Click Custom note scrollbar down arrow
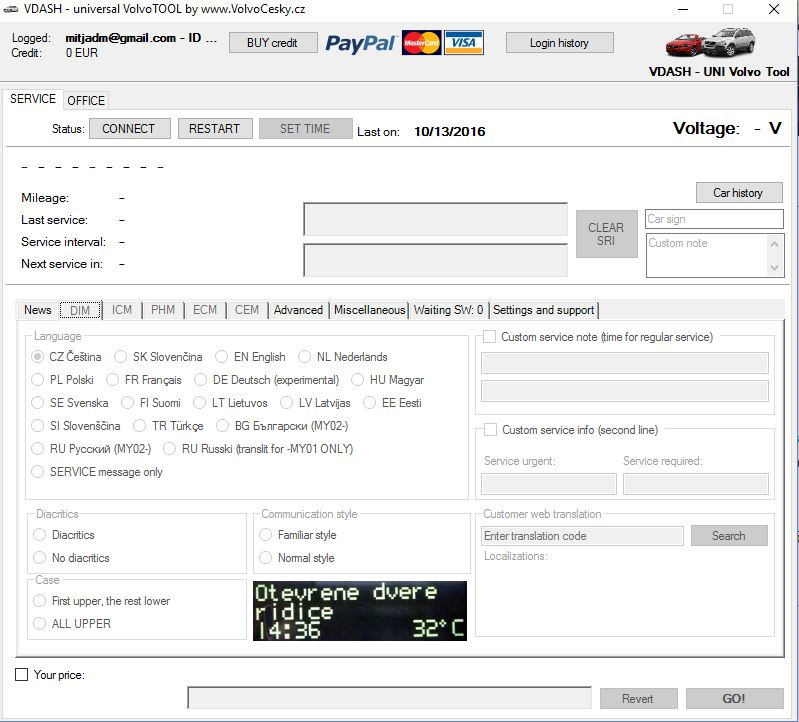This screenshot has width=799, height=722. tap(775, 268)
